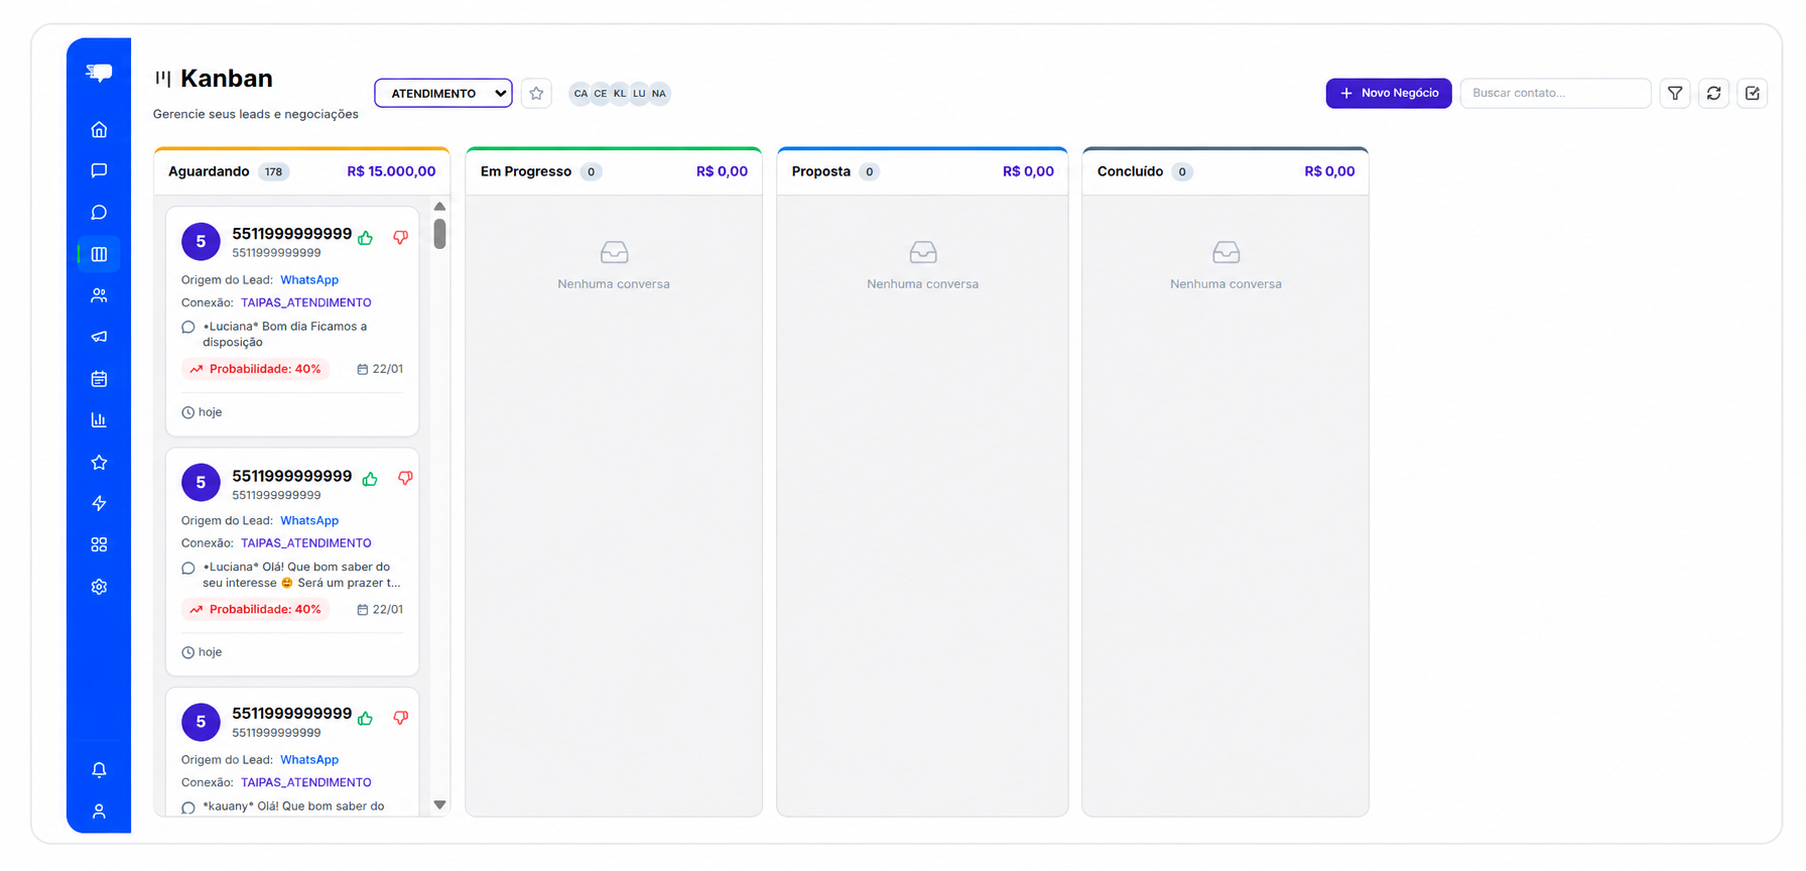
Task: Click the avatar circle on second lead card
Action: pyautogui.click(x=201, y=482)
